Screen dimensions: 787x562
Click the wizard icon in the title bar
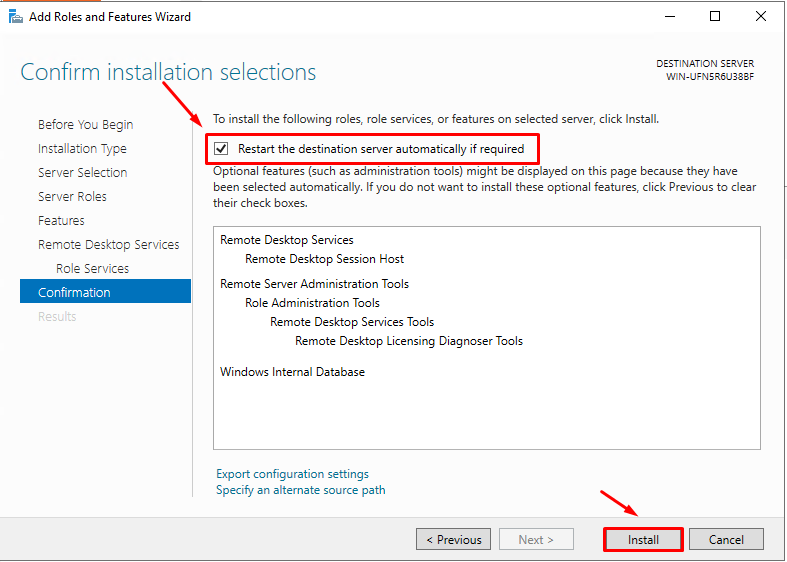(x=15, y=16)
